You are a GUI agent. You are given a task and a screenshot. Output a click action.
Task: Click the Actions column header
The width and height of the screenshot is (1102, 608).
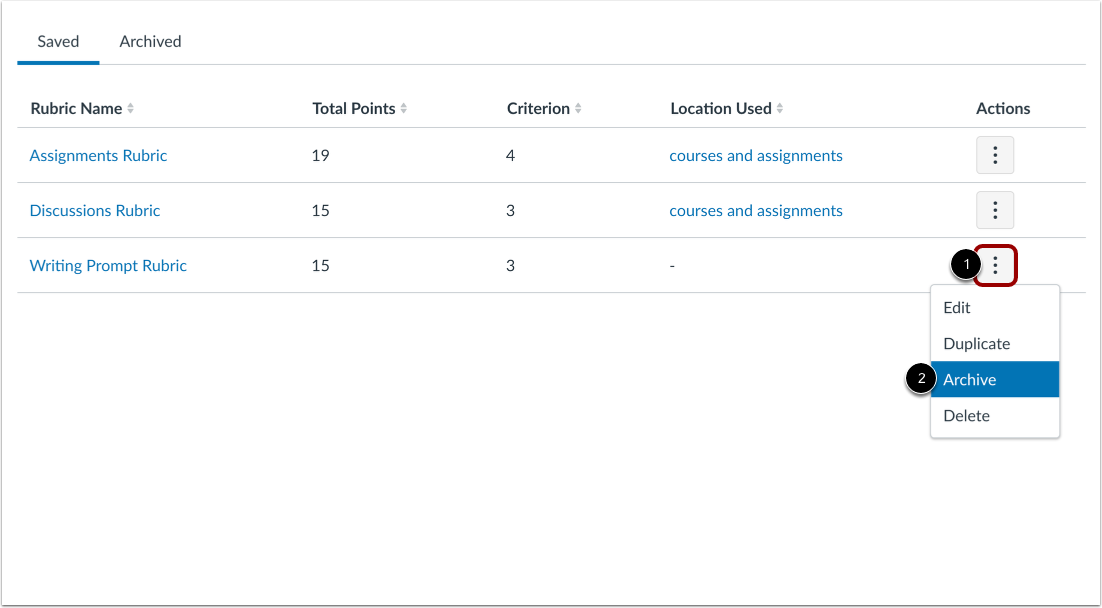1003,108
